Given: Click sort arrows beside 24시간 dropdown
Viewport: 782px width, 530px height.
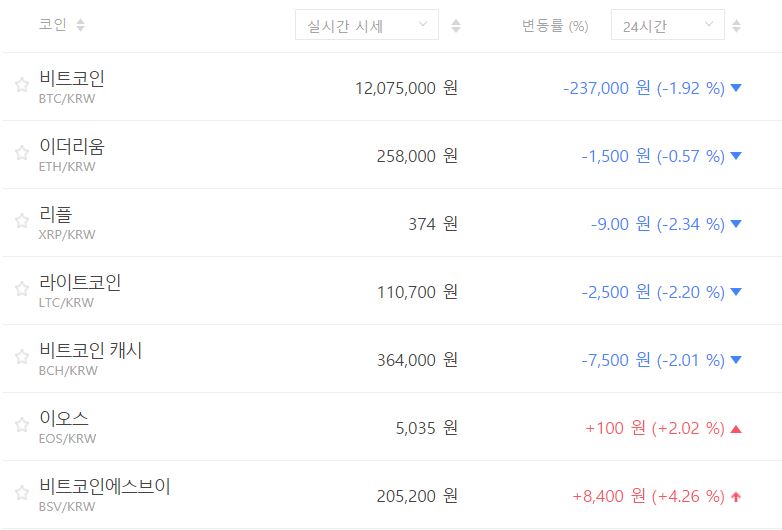Looking at the screenshot, I should click(737, 26).
